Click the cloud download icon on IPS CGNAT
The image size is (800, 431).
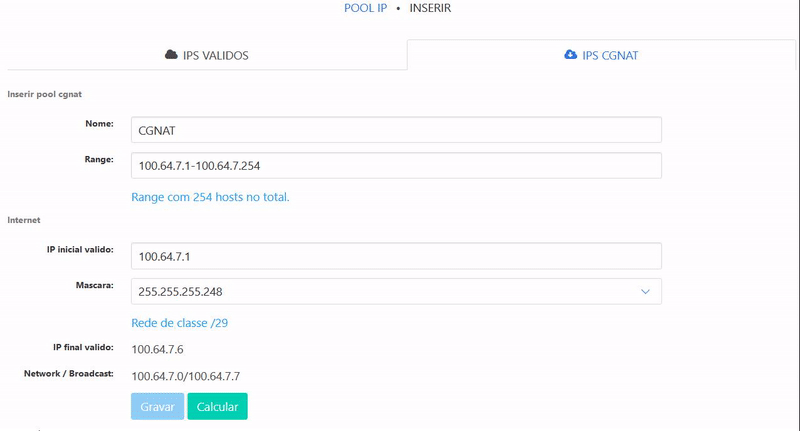(570, 55)
